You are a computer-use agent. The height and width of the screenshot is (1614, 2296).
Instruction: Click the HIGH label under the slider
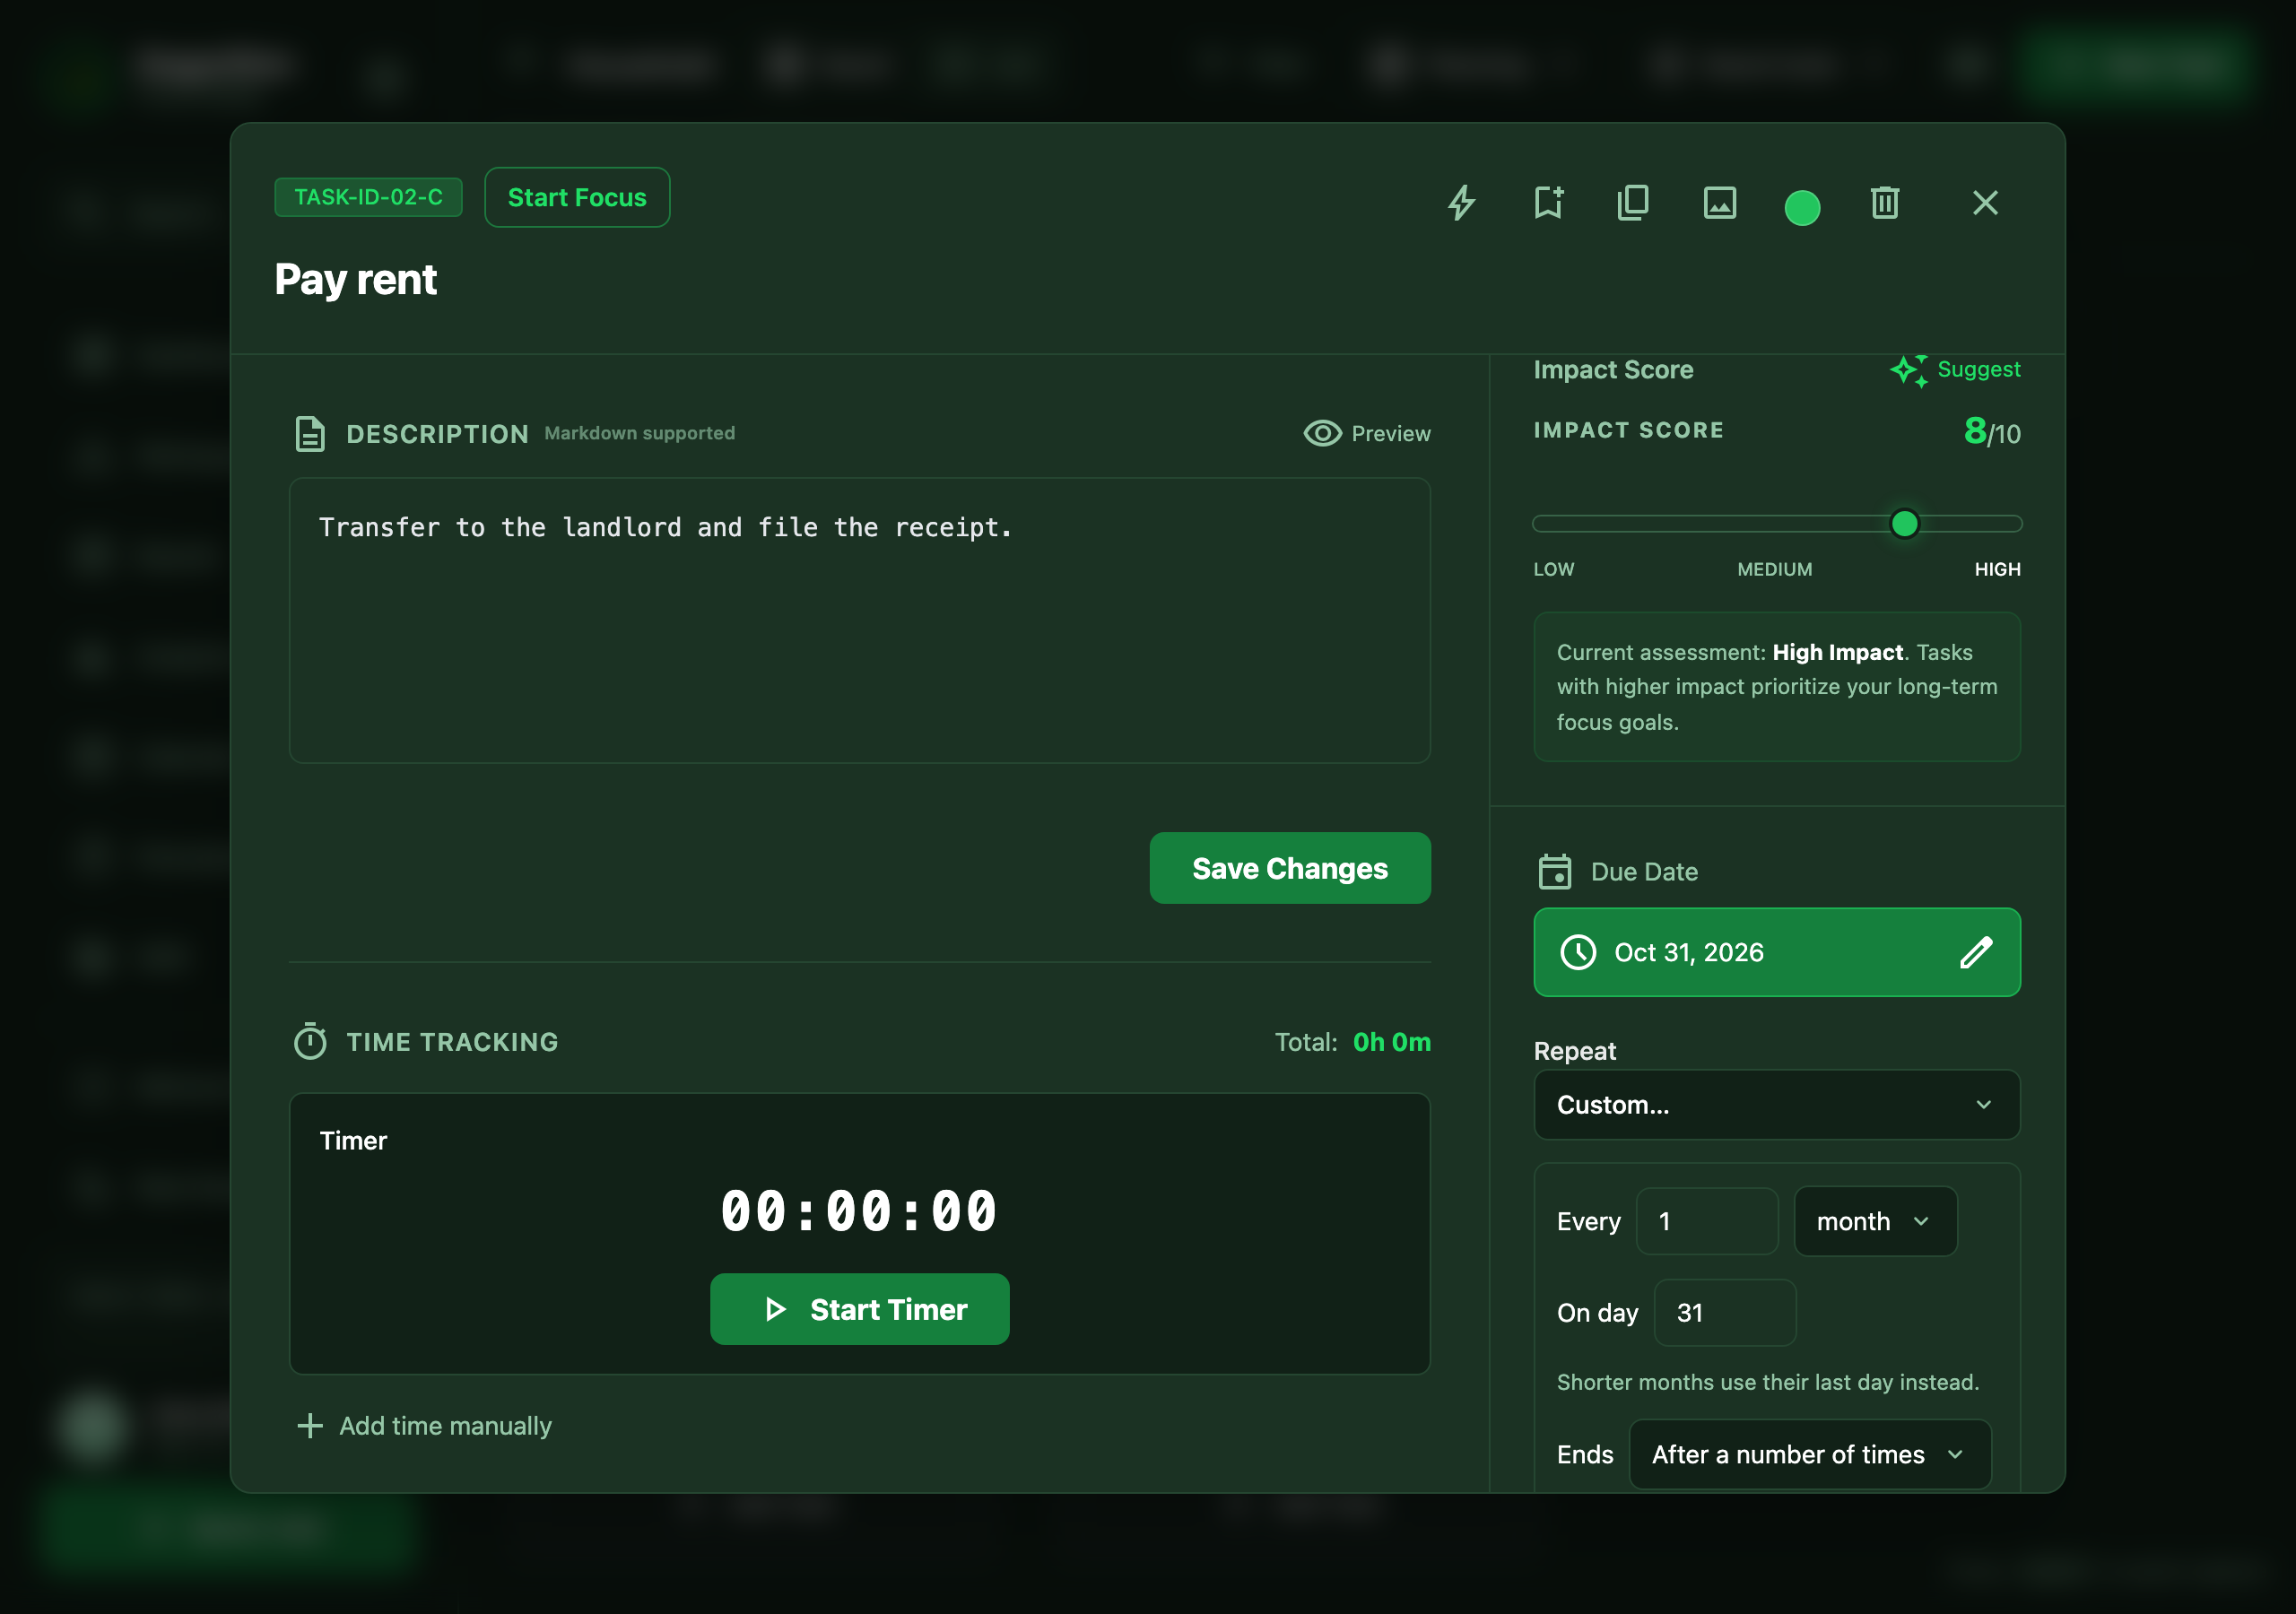click(1997, 569)
